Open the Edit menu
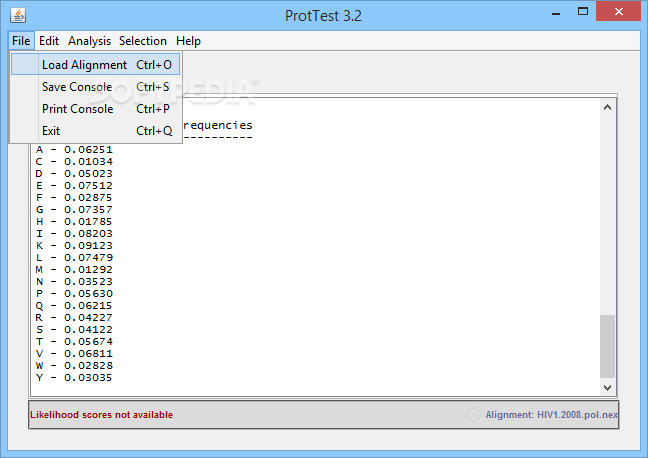The width and height of the screenshot is (648, 458). tap(49, 41)
